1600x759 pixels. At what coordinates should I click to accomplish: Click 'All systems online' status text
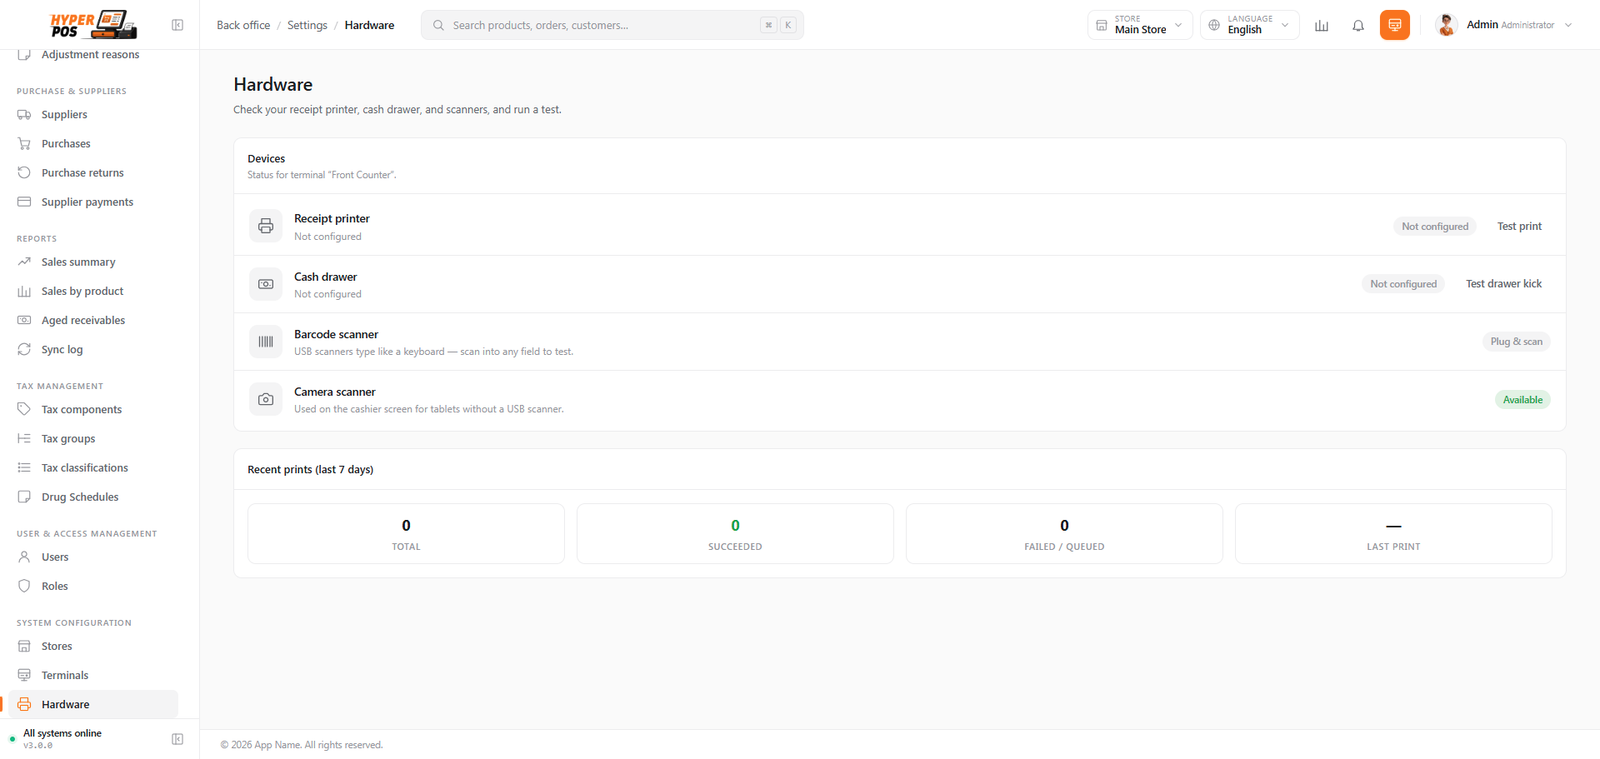click(62, 733)
